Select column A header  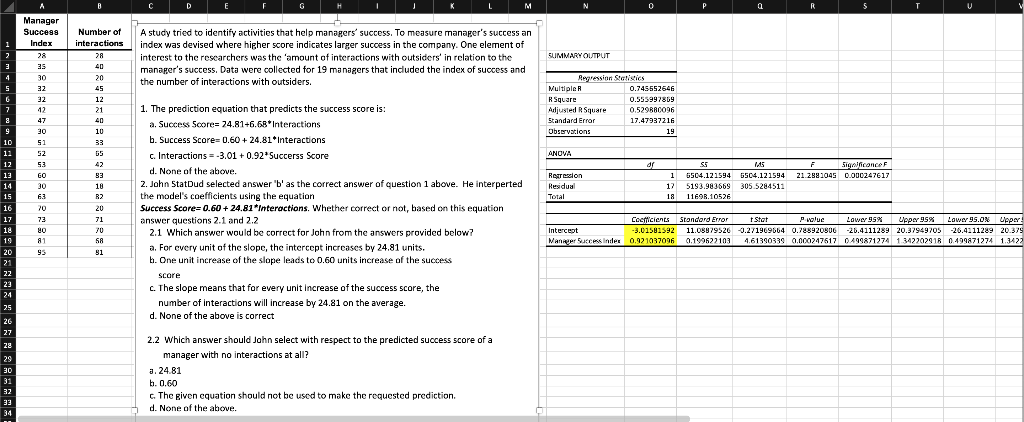click(x=41, y=5)
